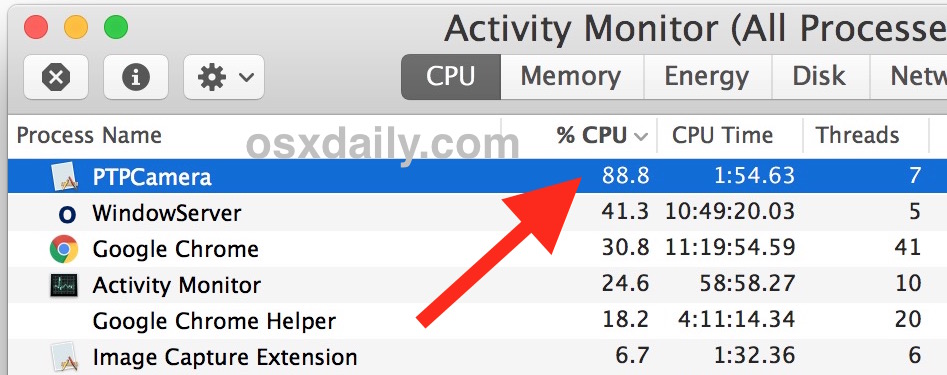Open the gear action menu dropdown
947x375 pixels.
[224, 77]
